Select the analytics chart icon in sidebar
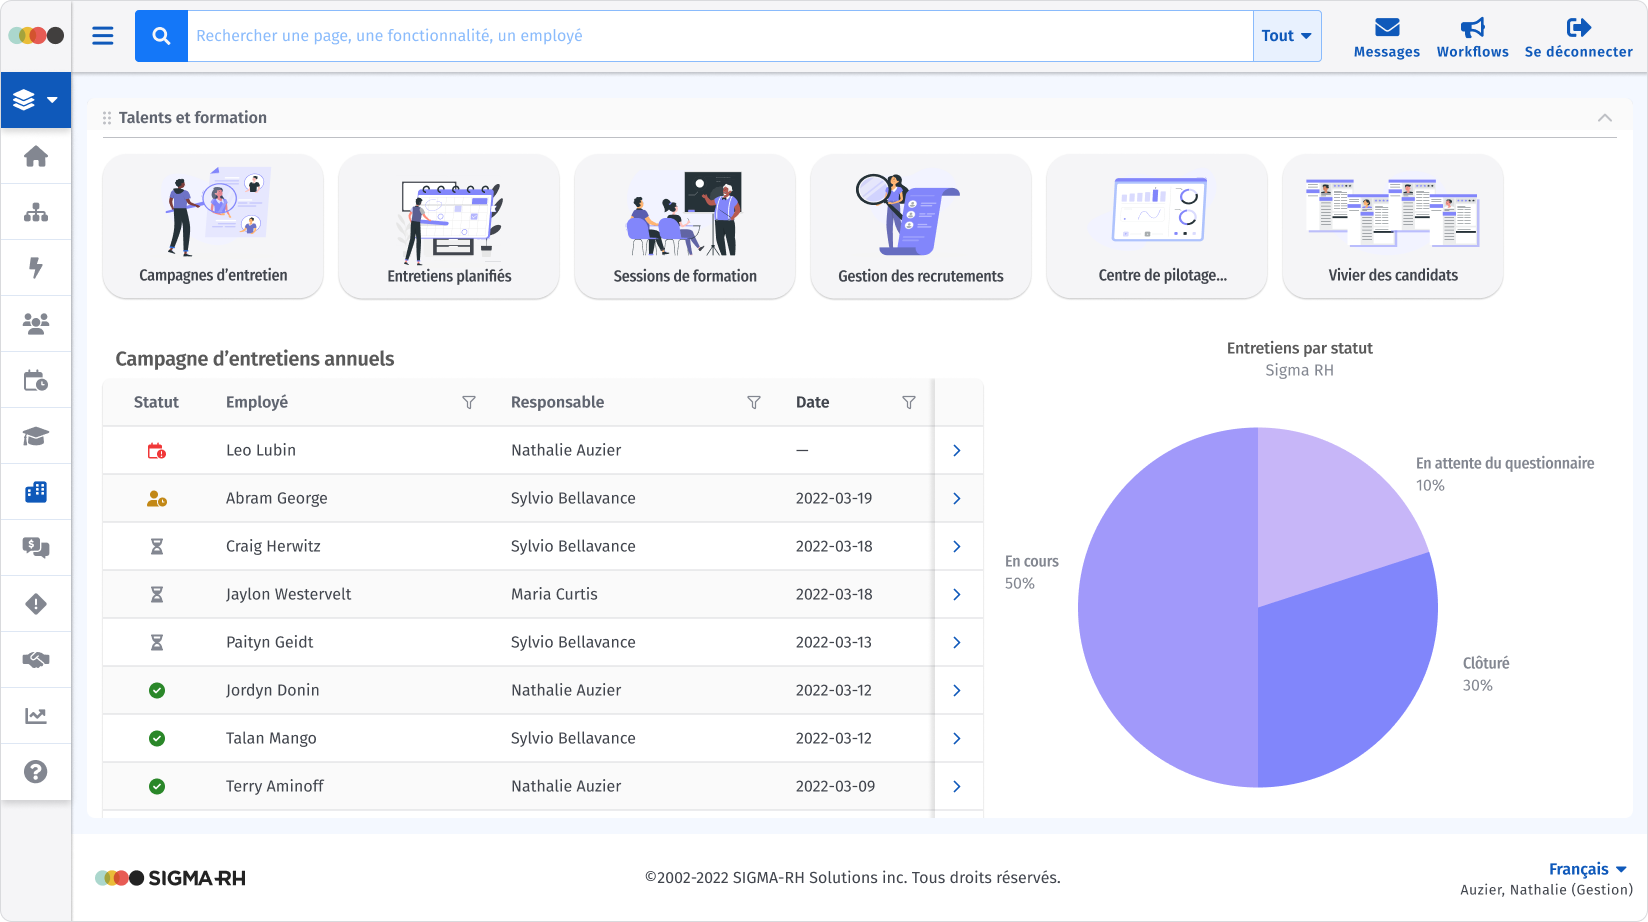This screenshot has width=1648, height=922. (x=36, y=715)
